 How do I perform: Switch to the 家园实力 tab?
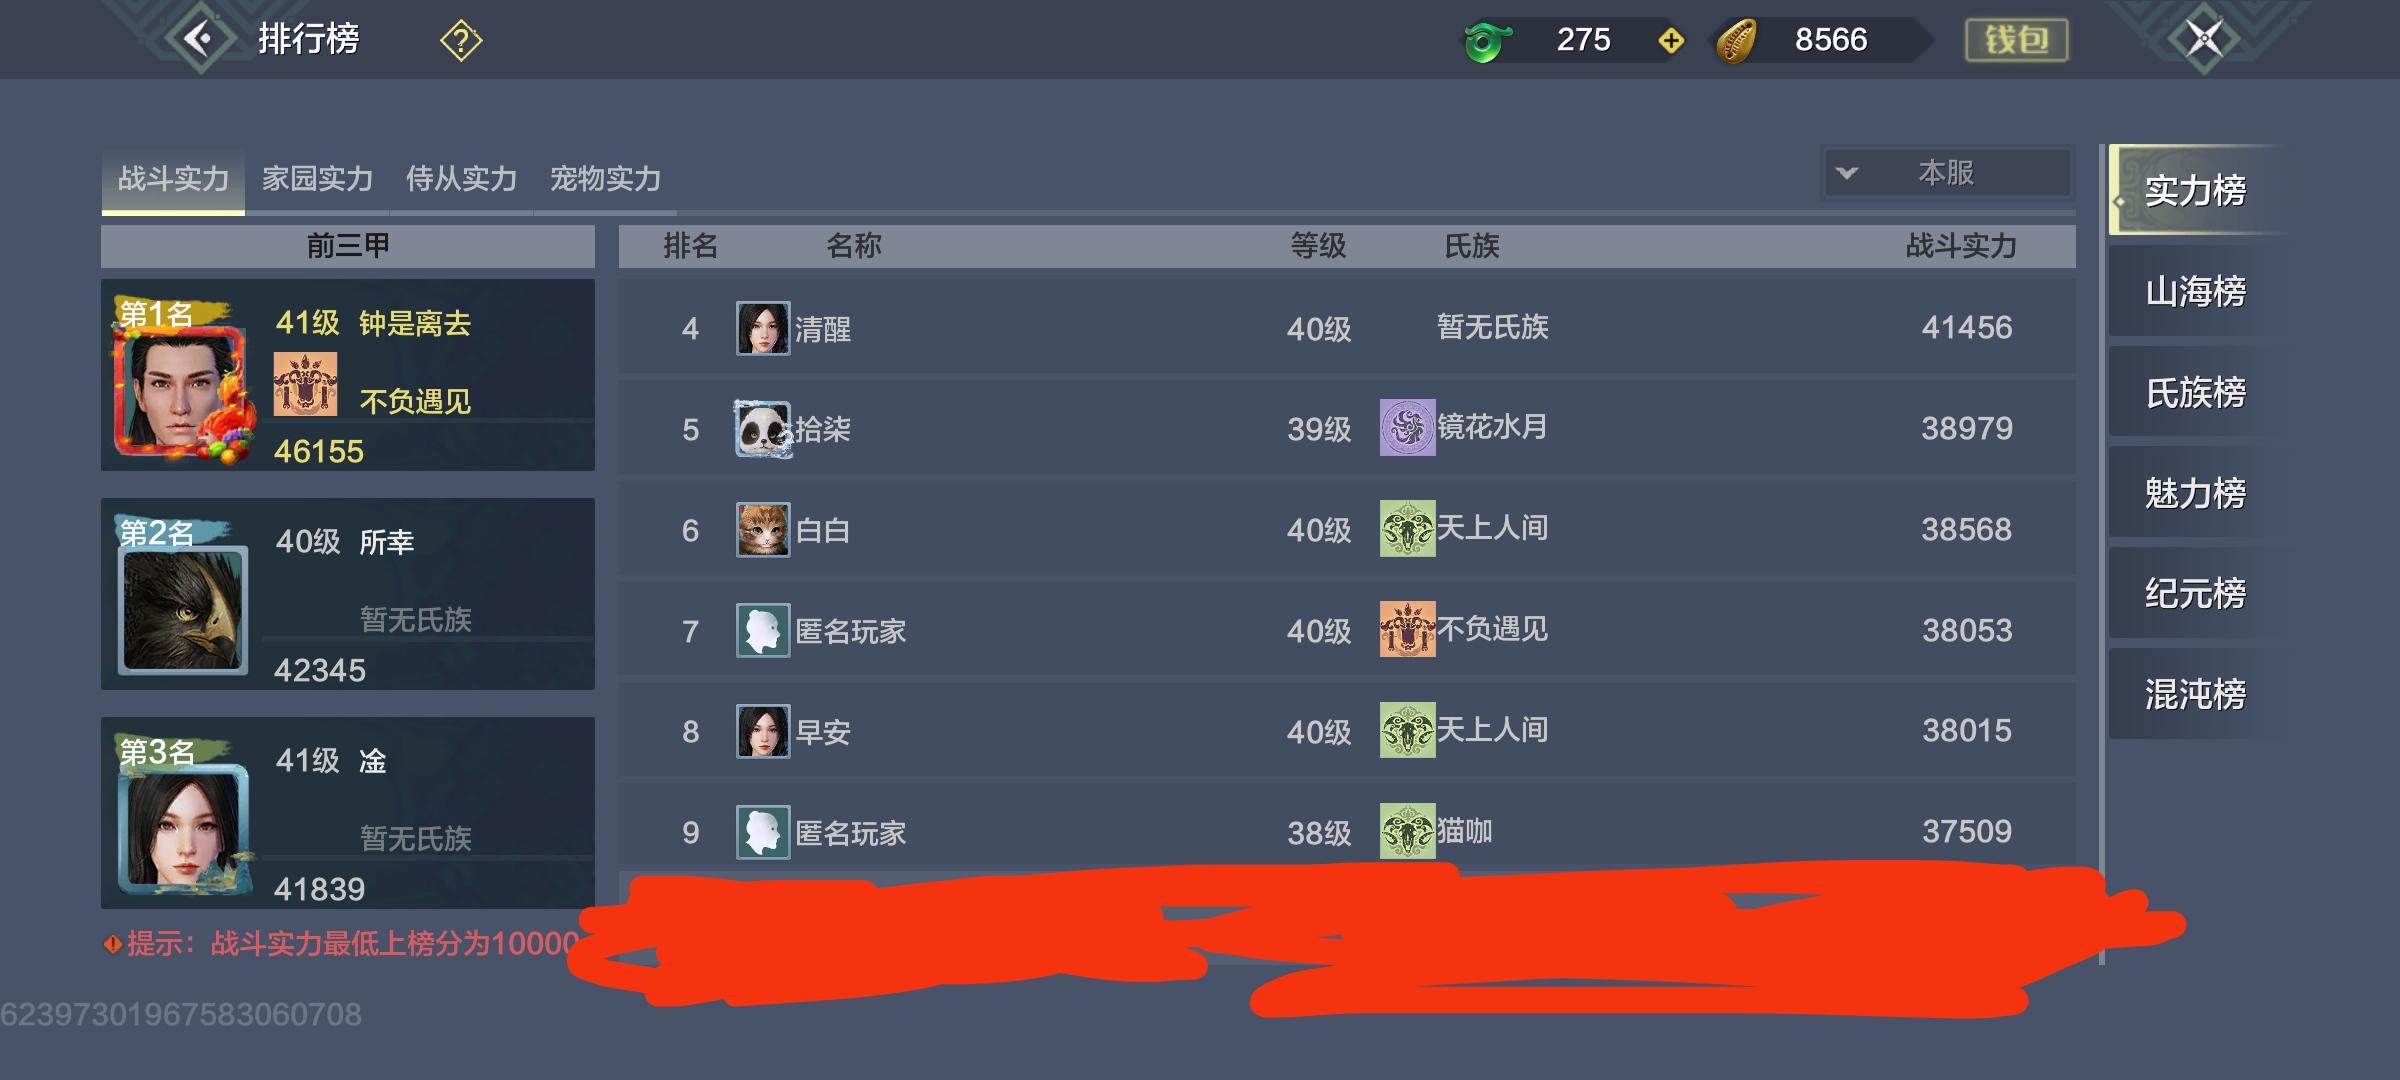pos(317,179)
